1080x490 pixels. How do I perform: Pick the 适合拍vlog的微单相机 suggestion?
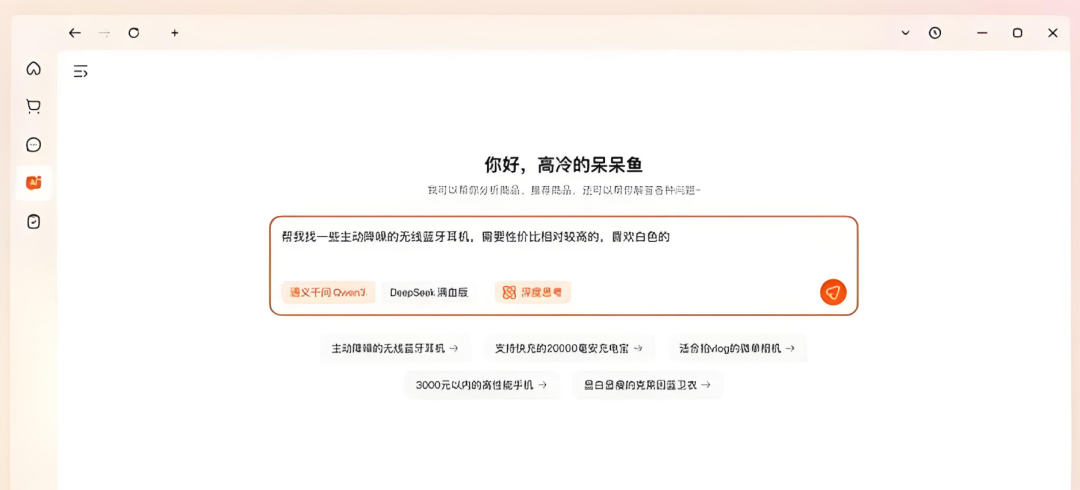tap(736, 348)
